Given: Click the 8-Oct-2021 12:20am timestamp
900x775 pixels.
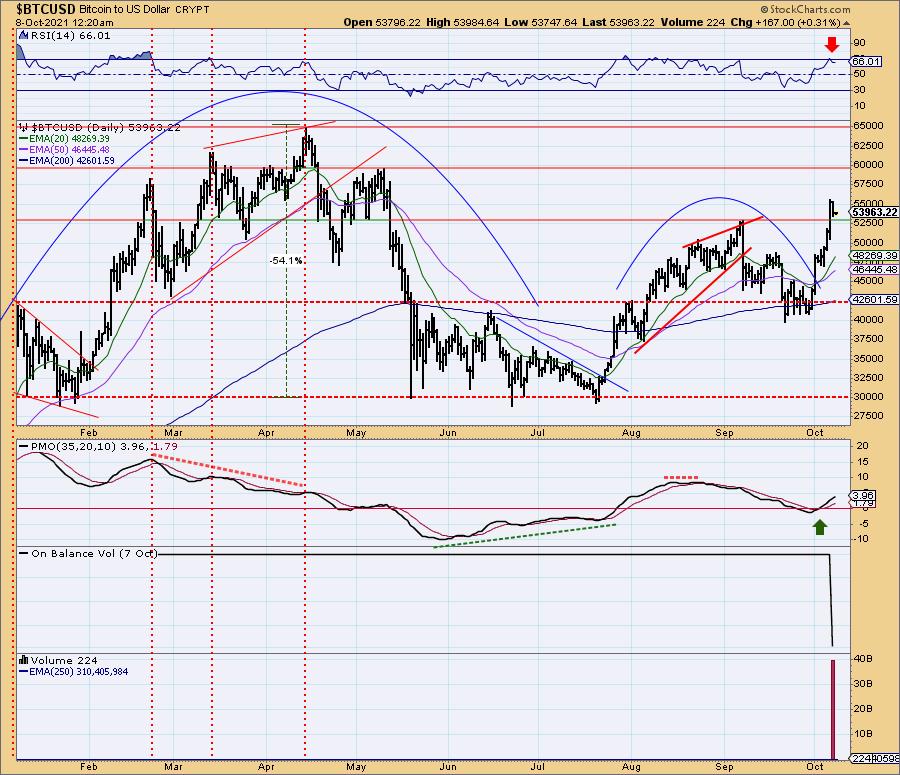Looking at the screenshot, I should pyautogui.click(x=64, y=23).
